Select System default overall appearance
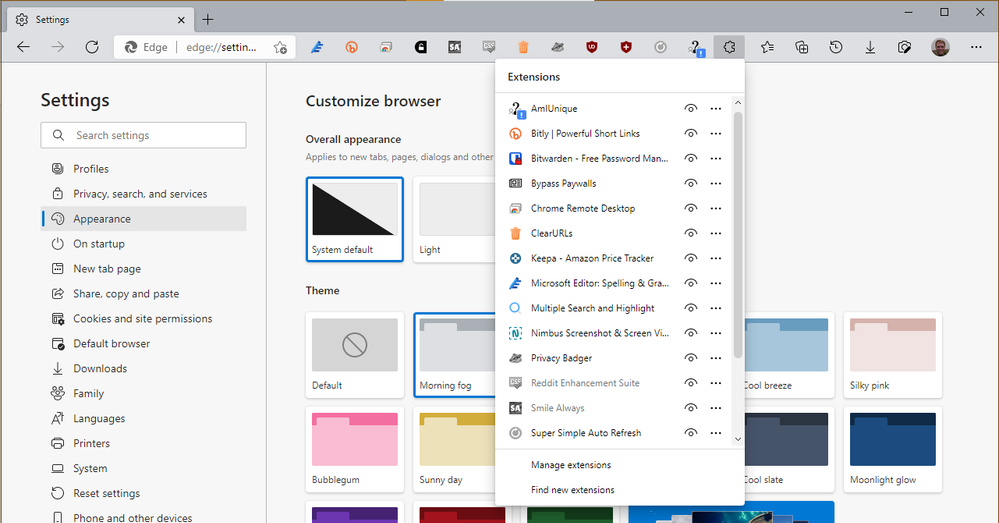The width and height of the screenshot is (999, 523). [355, 219]
